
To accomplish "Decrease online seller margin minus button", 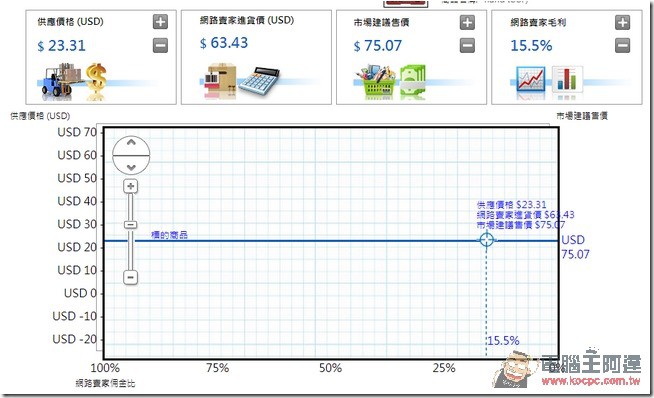I will click(x=622, y=45).
